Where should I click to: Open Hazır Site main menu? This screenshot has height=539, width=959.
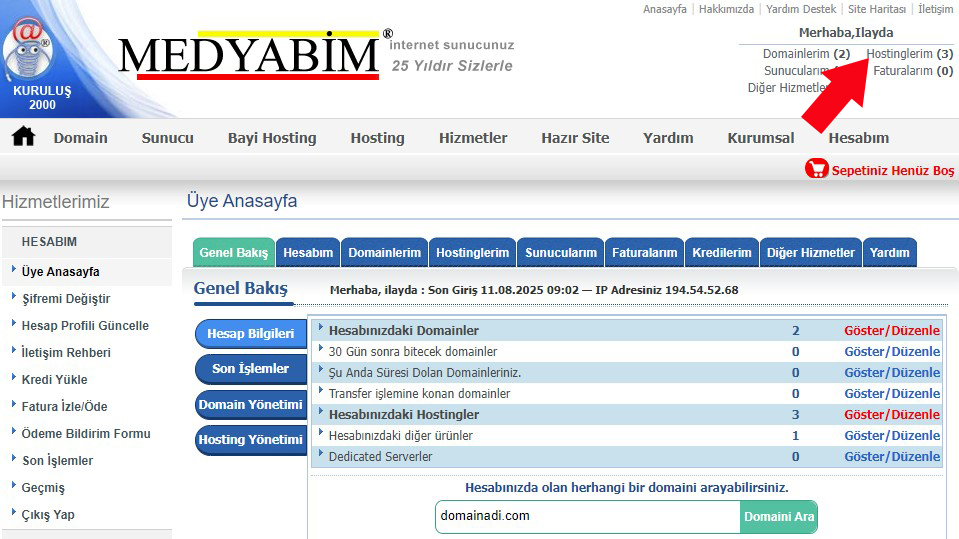(x=575, y=138)
